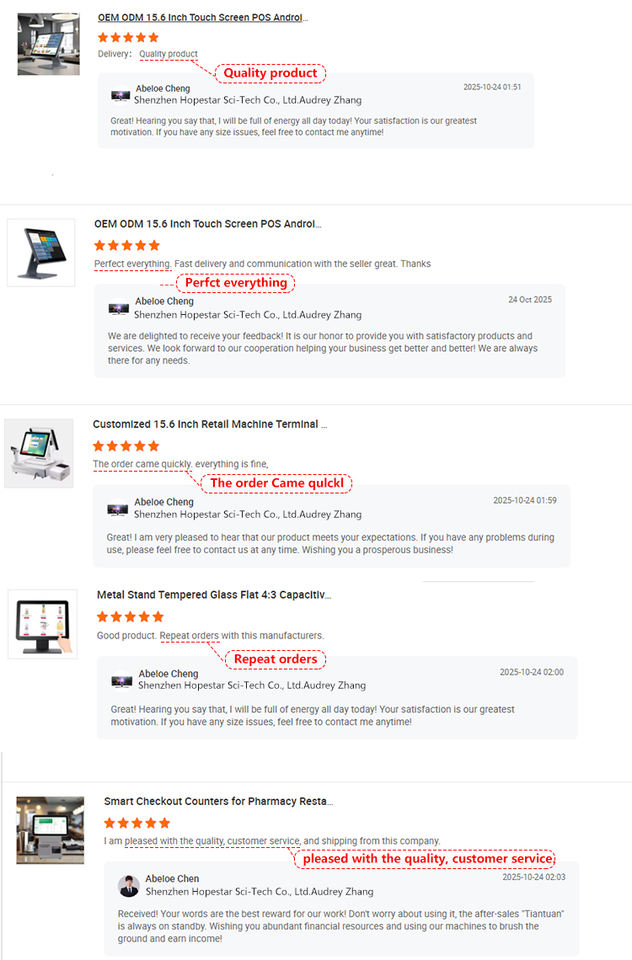The width and height of the screenshot is (632, 960).
Task: Click the star rating under Retail Machine Terminal
Action: click(x=126, y=446)
